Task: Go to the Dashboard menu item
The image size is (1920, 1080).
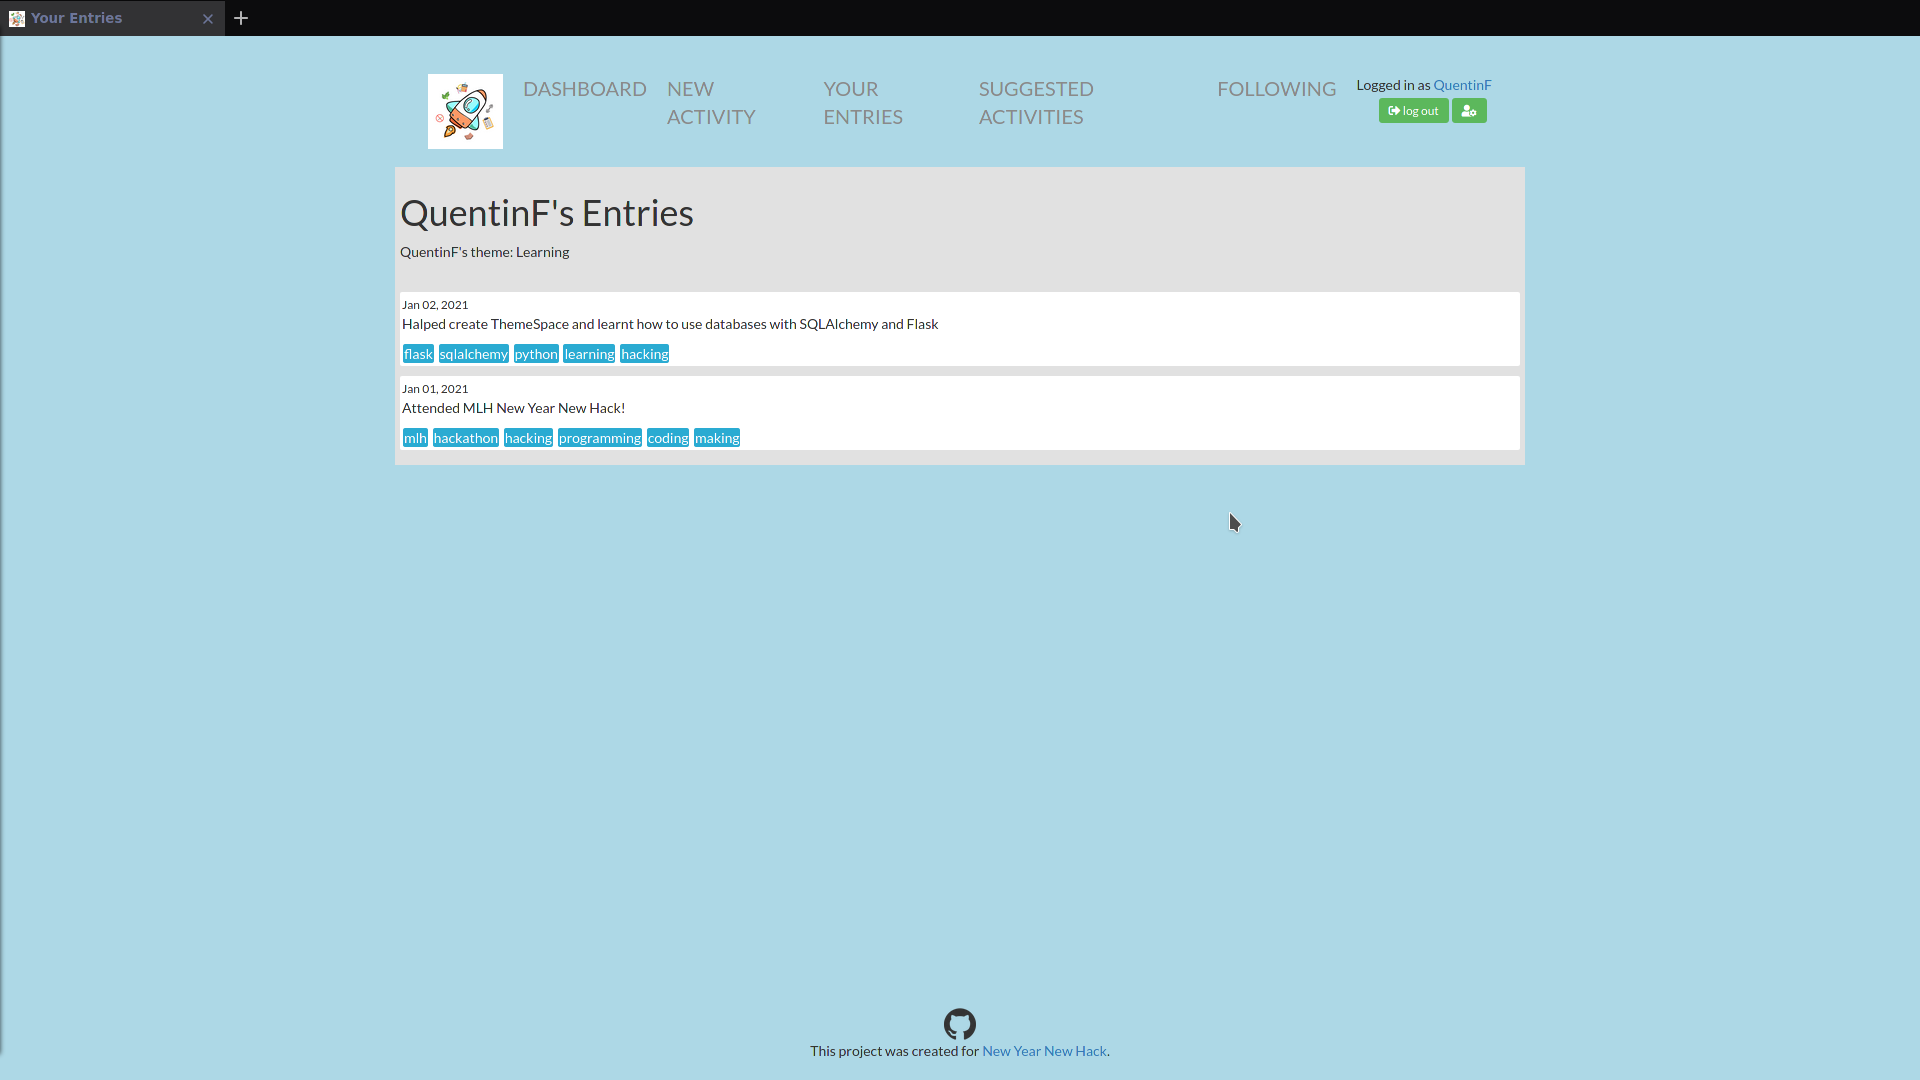Action: [x=584, y=89]
